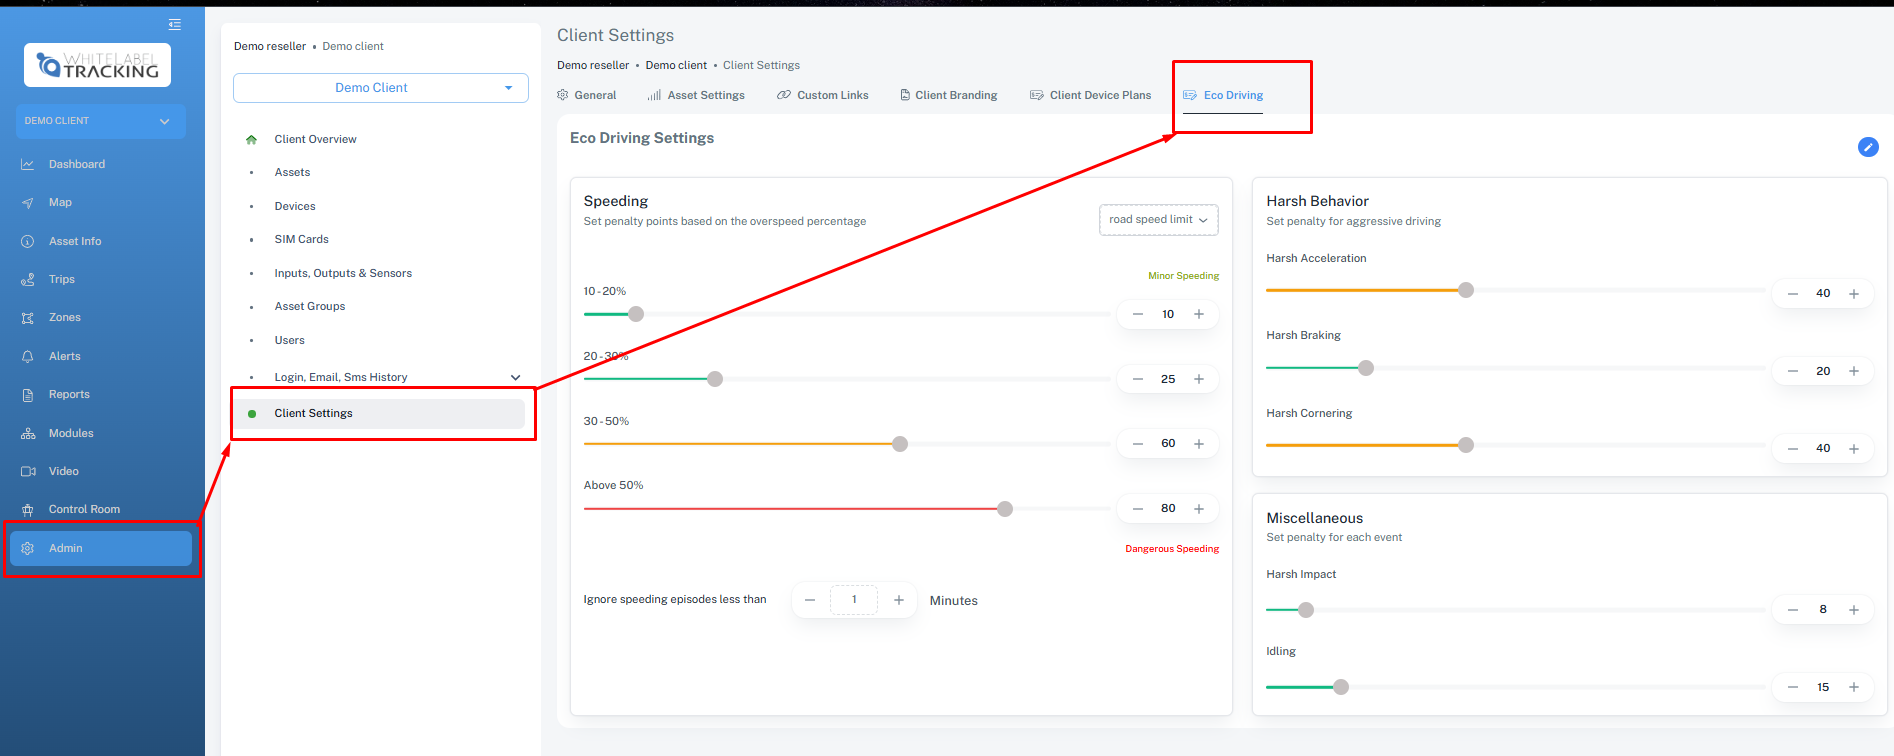Open Asset Groups in client menu

[310, 307]
